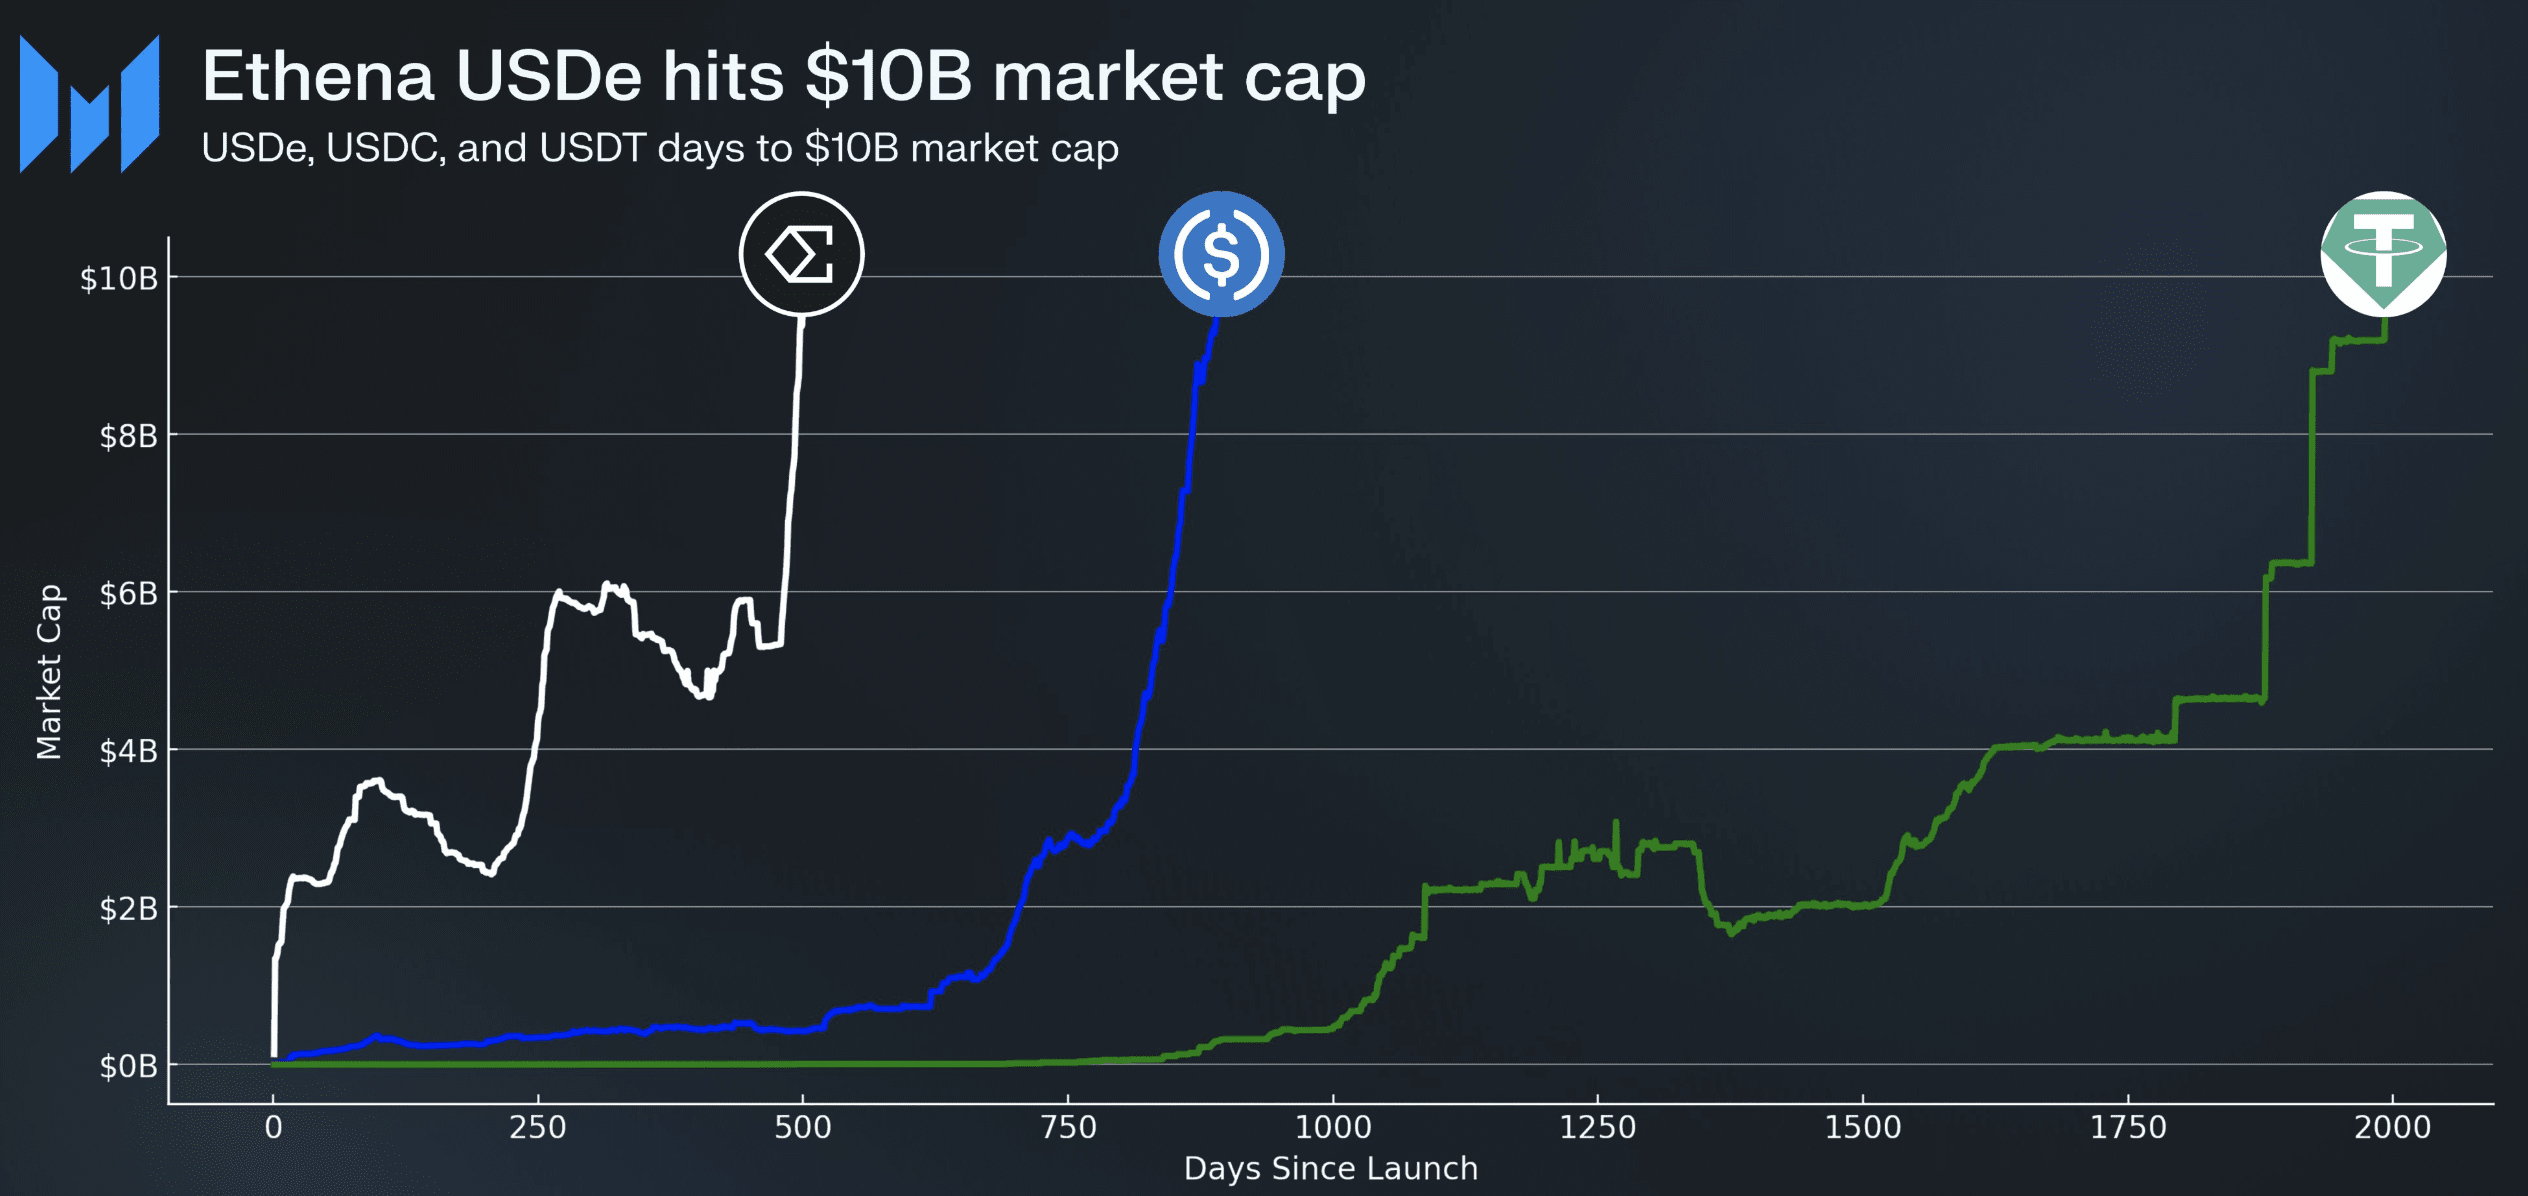The height and width of the screenshot is (1196, 2528).
Task: Click the '$4B' y-axis label
Action: click(129, 751)
